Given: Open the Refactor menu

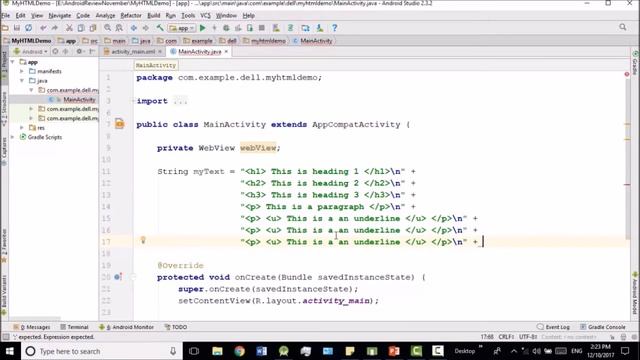Looking at the screenshot, I should point(131,16).
